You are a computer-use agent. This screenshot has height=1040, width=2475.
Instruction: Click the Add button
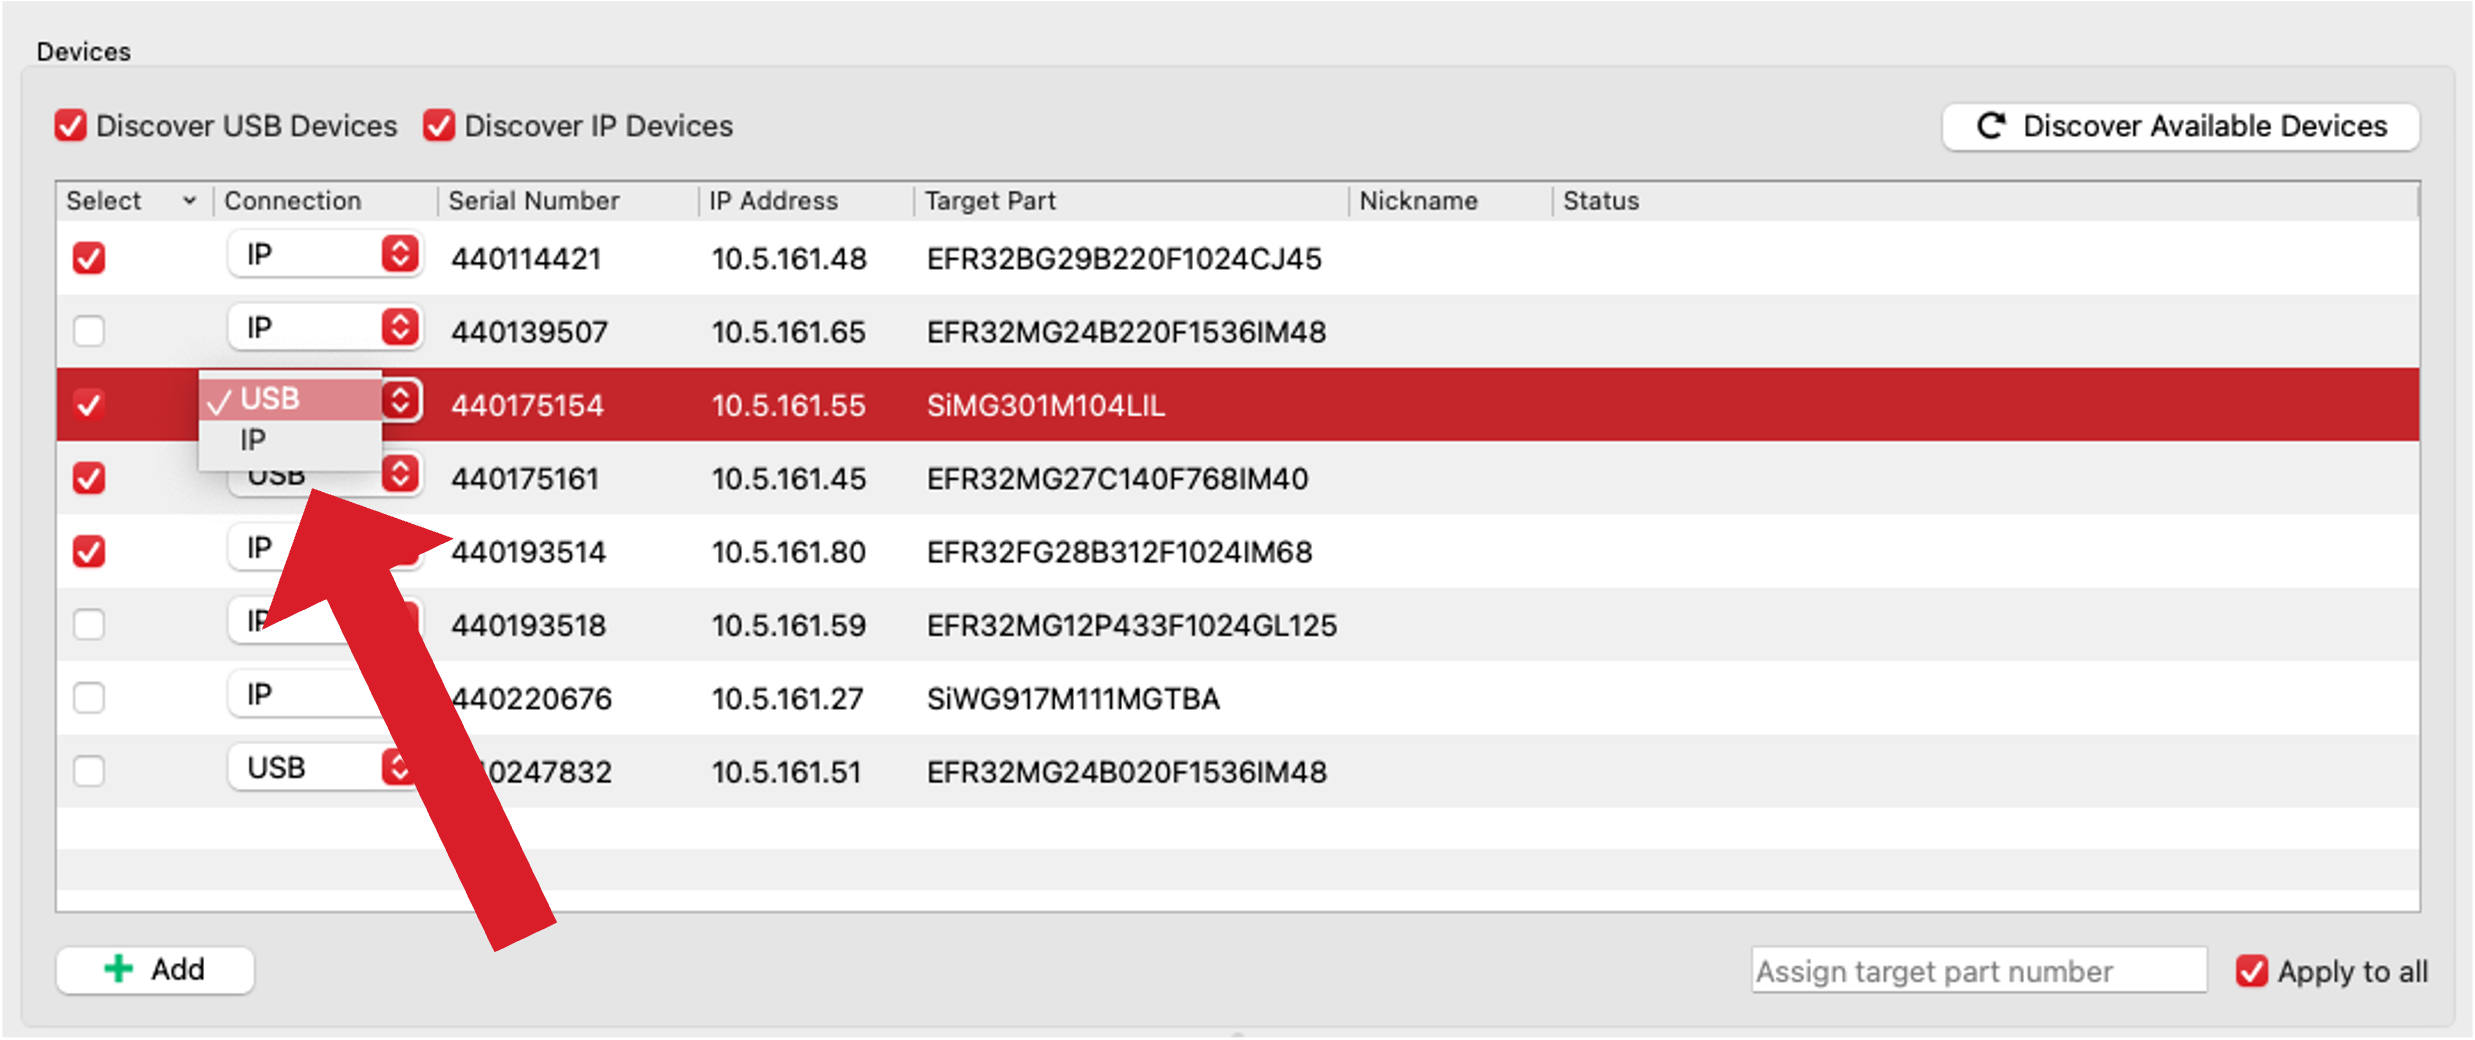(x=155, y=969)
